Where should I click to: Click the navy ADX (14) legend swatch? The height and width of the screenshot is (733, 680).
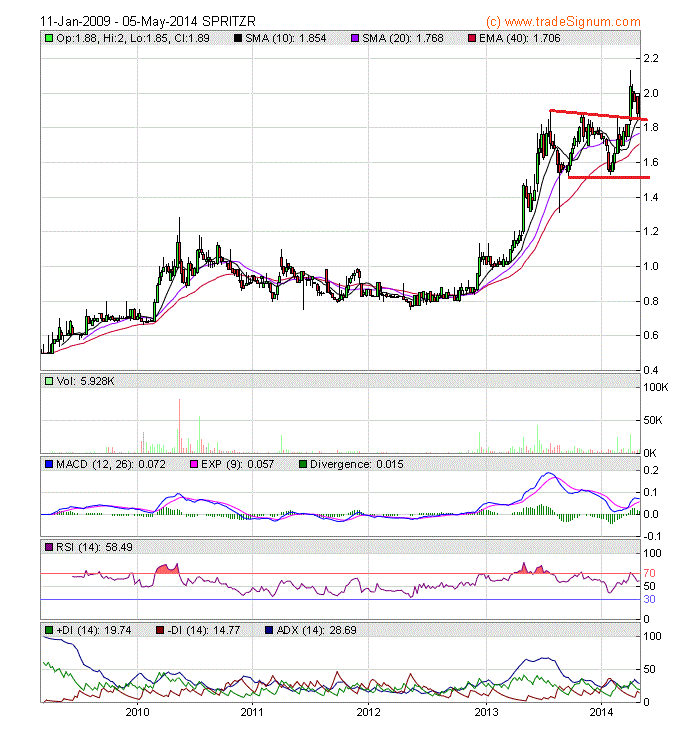pyautogui.click(x=269, y=630)
